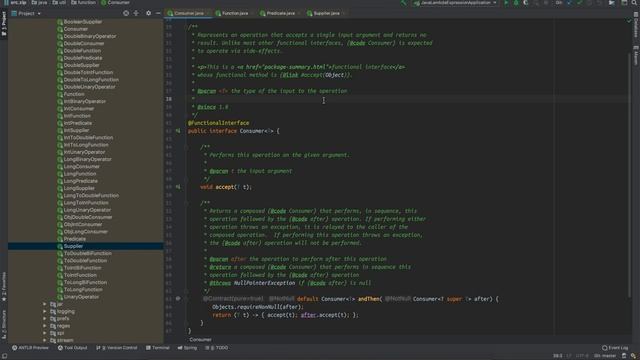Select the Predicate class in project tree
Image resolution: width=640 pixels, height=360 pixels.
pos(75,239)
